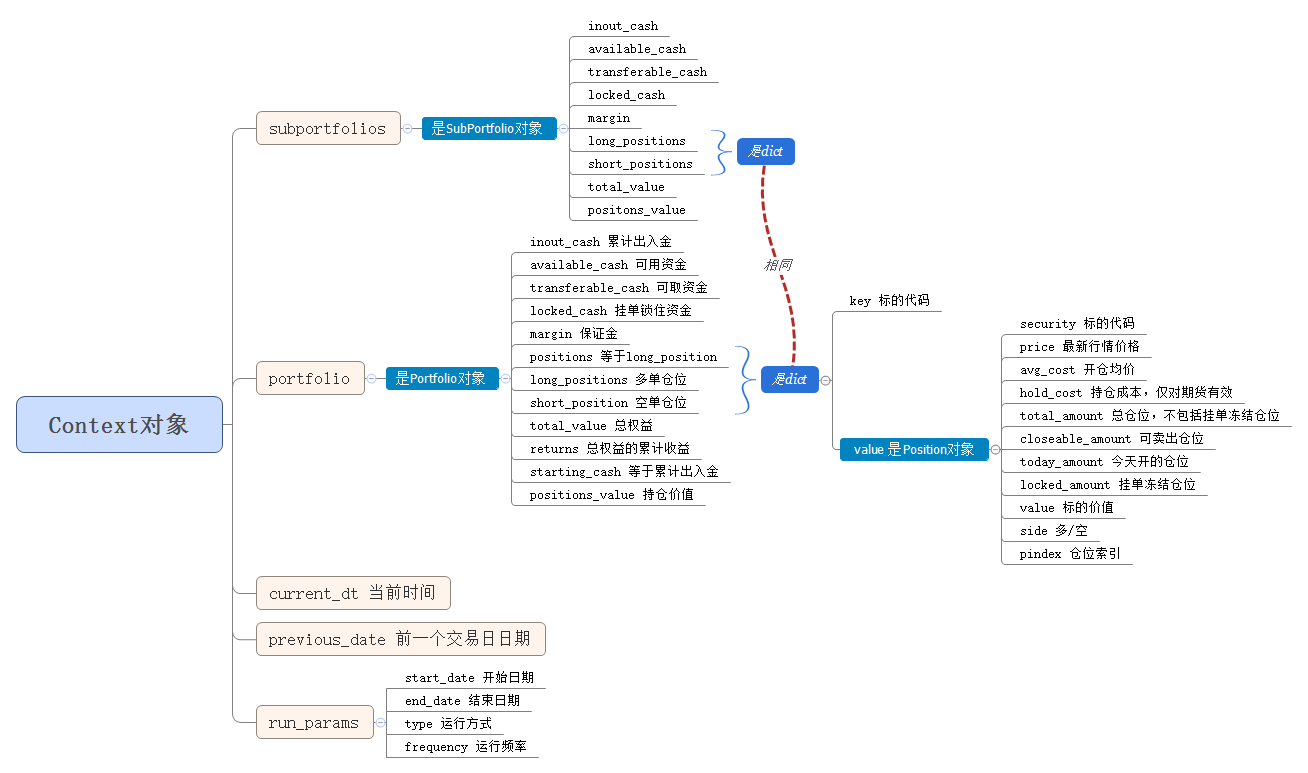The height and width of the screenshot is (773, 1308).
Task: Collapse the subportfolios node toggle
Action: (x=407, y=128)
